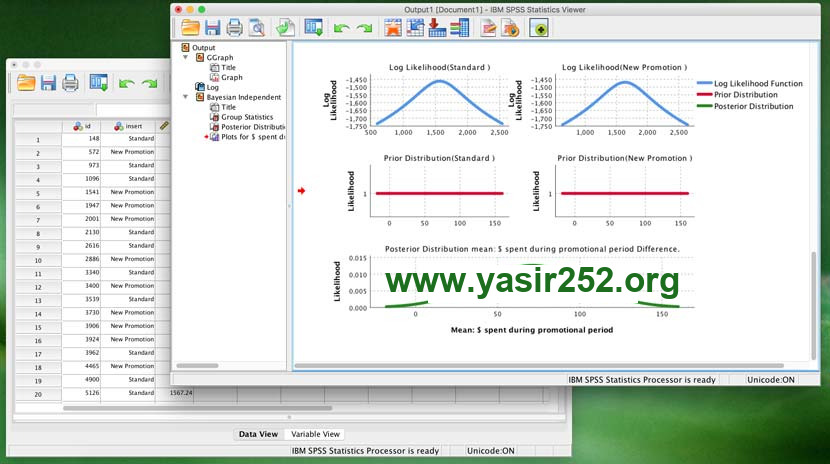Select row header 5 in Data Editor
Viewport: 830px width, 464px height.
pos(38,193)
